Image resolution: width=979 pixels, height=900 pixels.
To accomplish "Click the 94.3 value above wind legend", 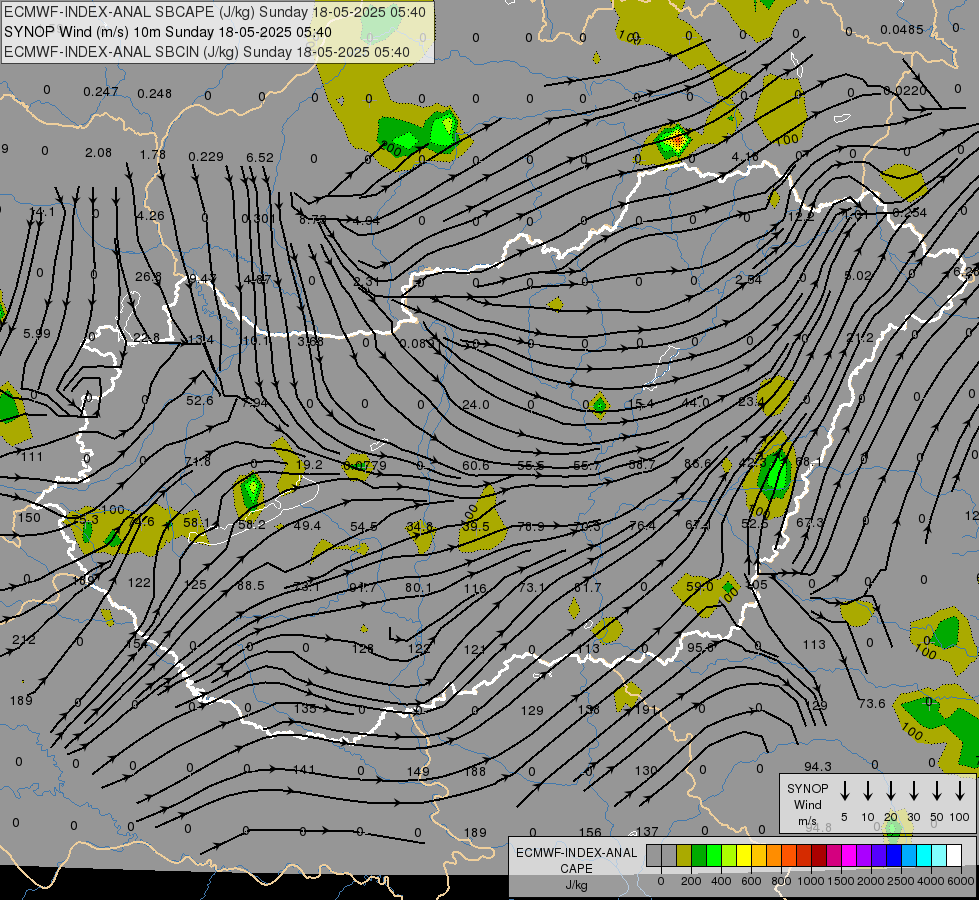I will tap(818, 766).
